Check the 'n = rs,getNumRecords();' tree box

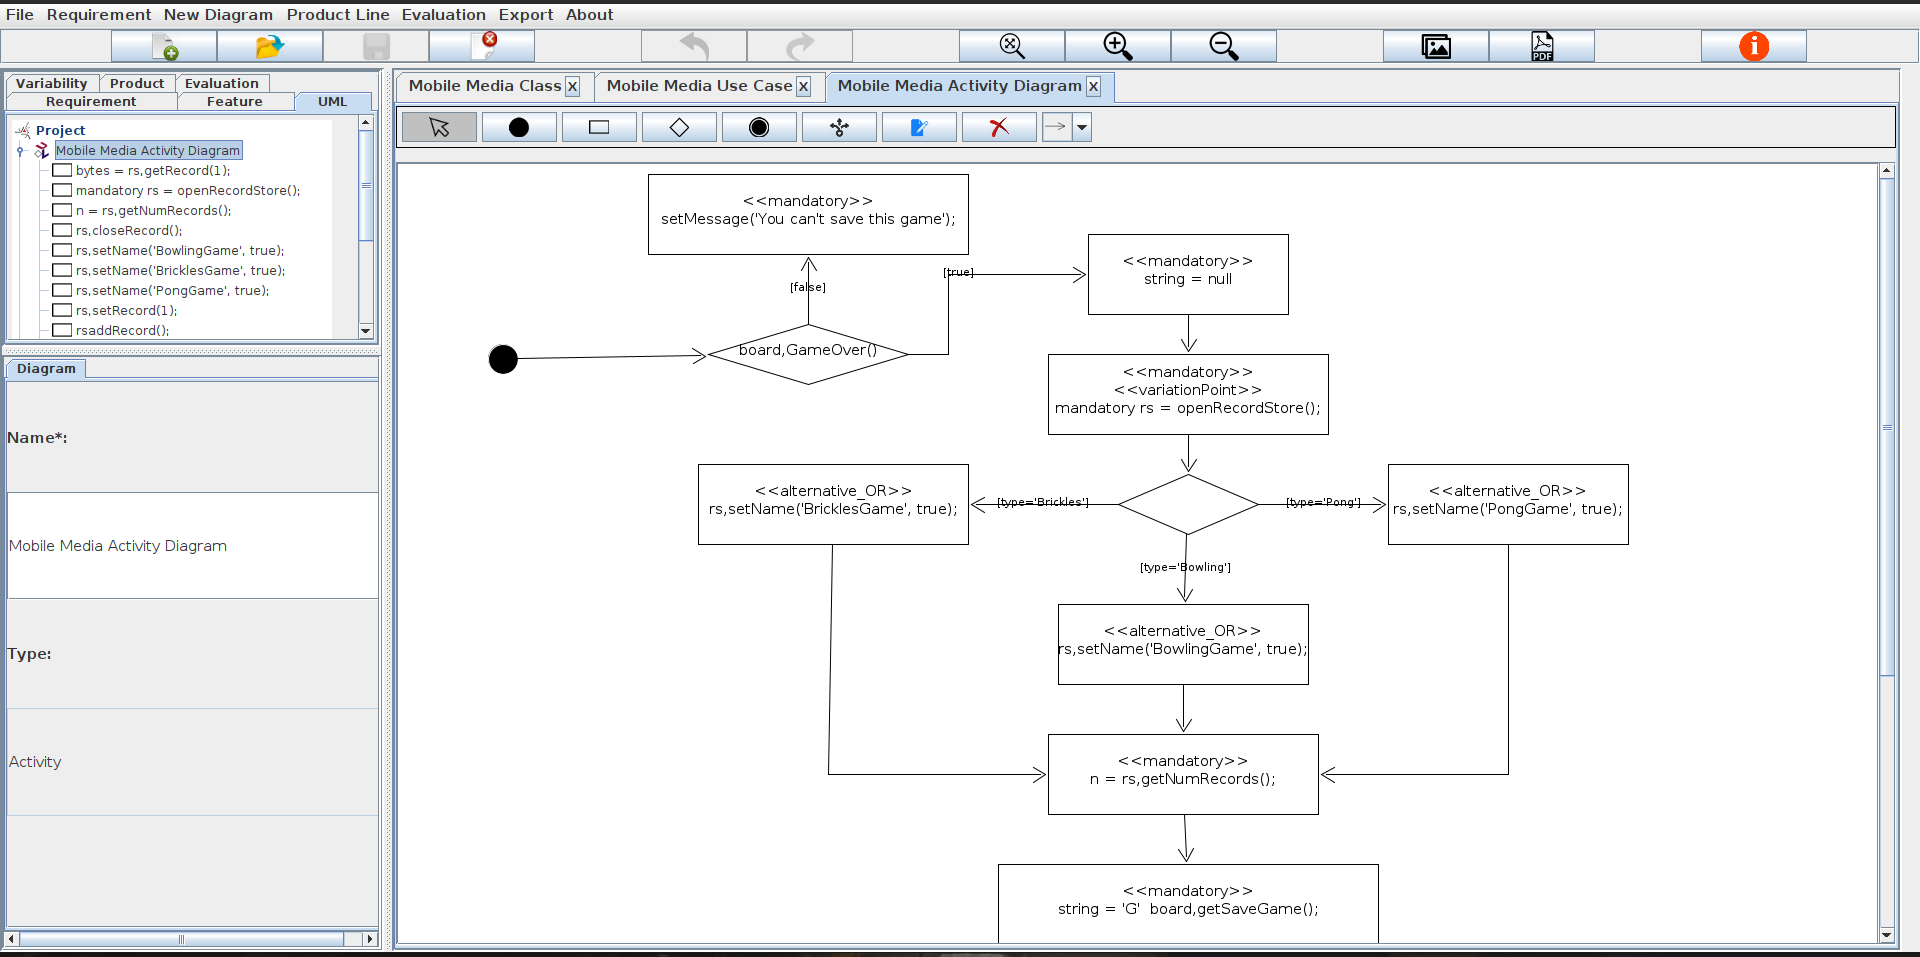pos(62,211)
